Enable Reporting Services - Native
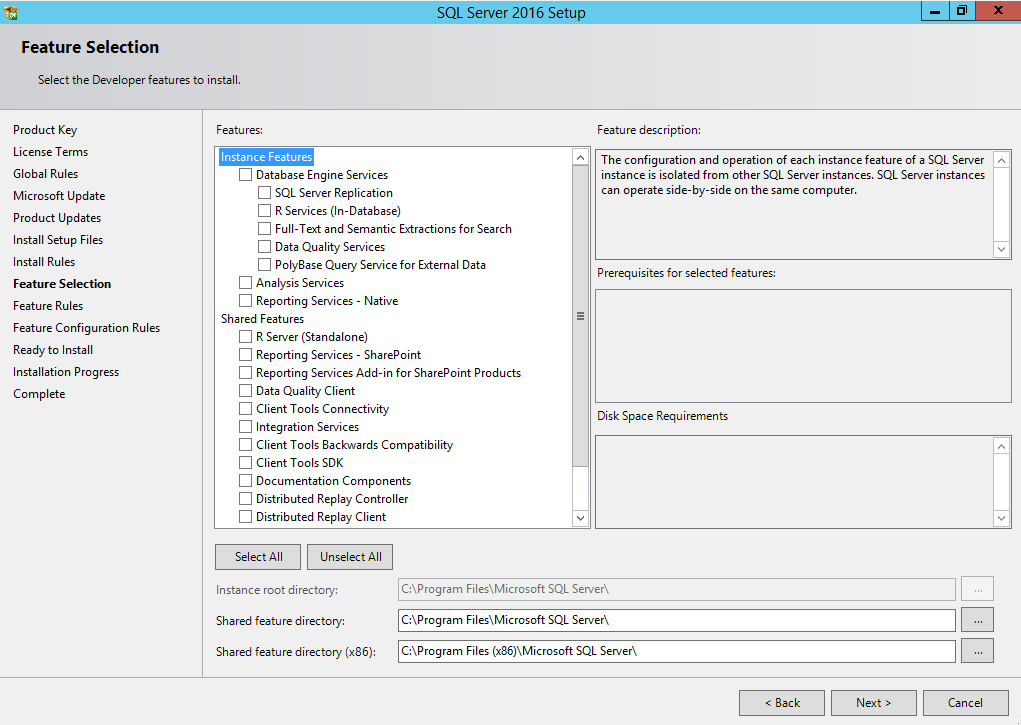Image resolution: width=1021 pixels, height=725 pixels. (x=245, y=300)
